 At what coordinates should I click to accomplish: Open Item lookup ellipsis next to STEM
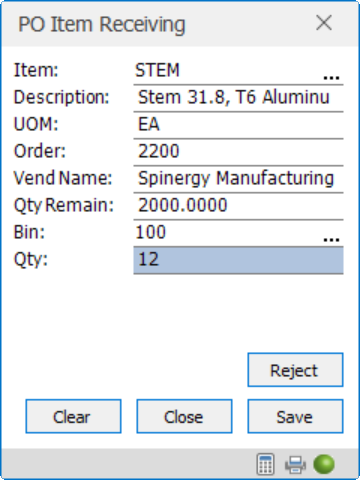coord(331,77)
